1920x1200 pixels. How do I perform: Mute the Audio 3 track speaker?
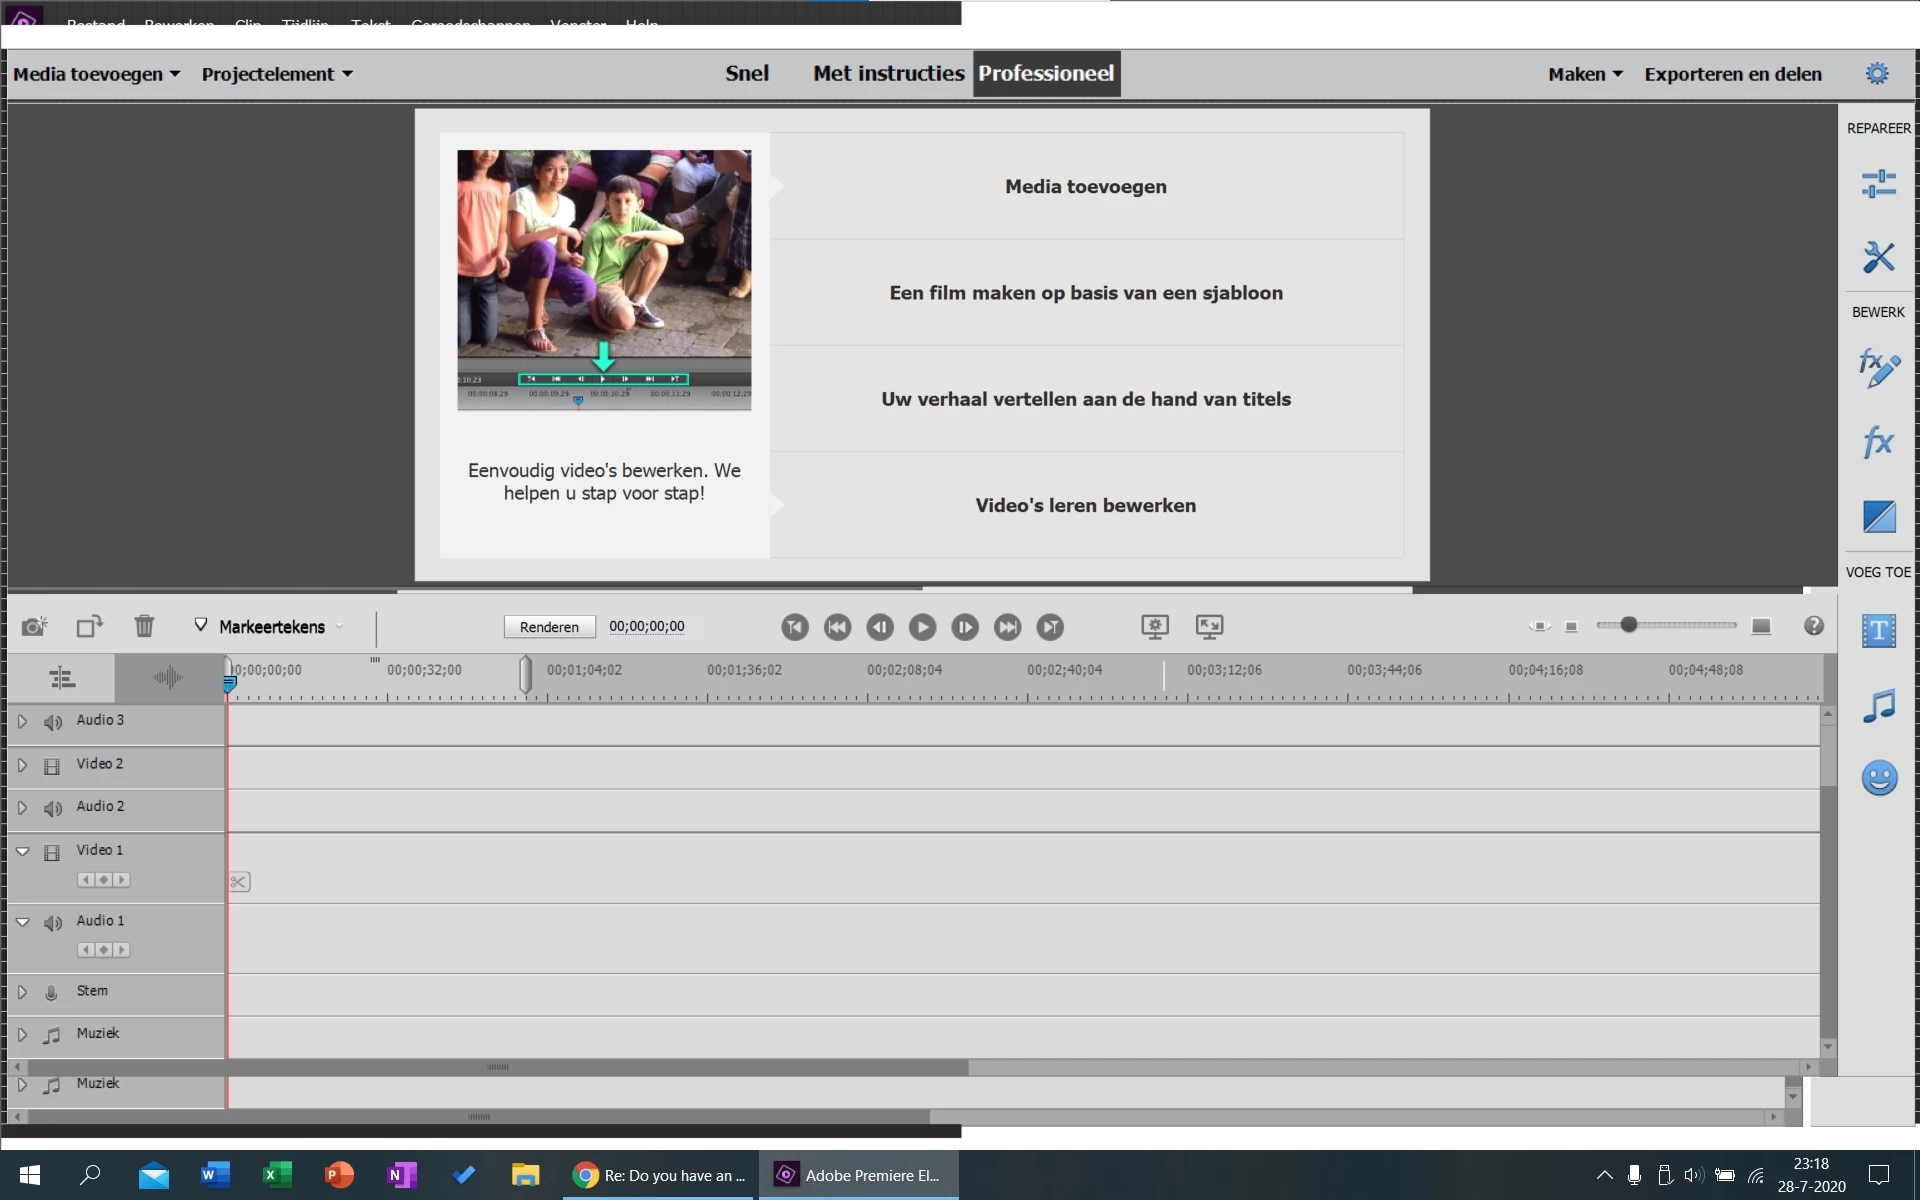(x=53, y=722)
